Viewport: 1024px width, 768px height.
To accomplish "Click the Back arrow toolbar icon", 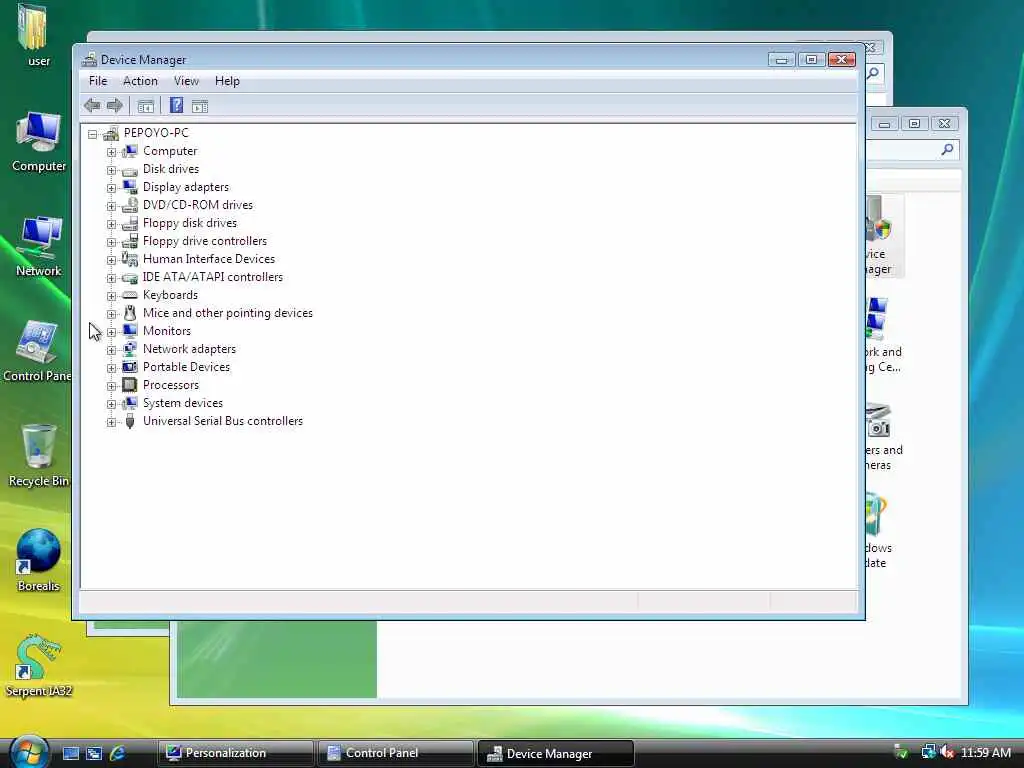I will [x=92, y=105].
